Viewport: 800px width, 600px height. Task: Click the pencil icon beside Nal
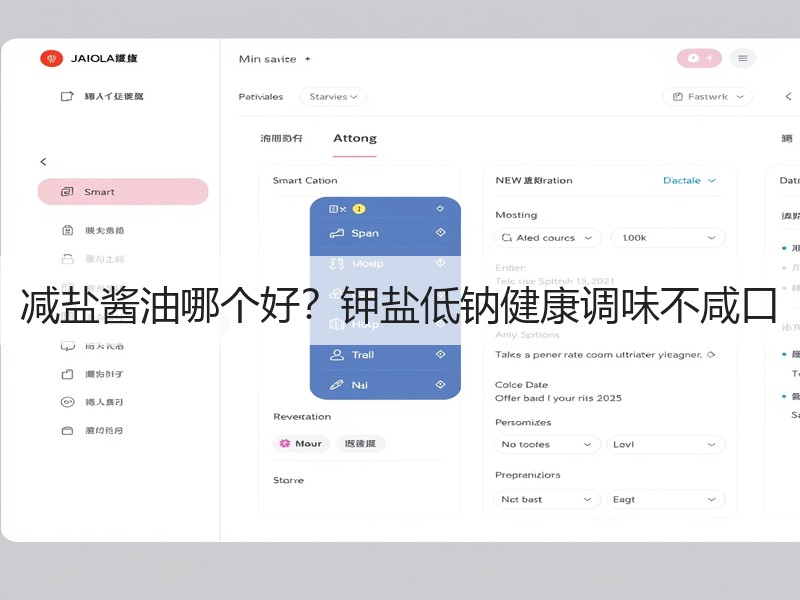(337, 385)
